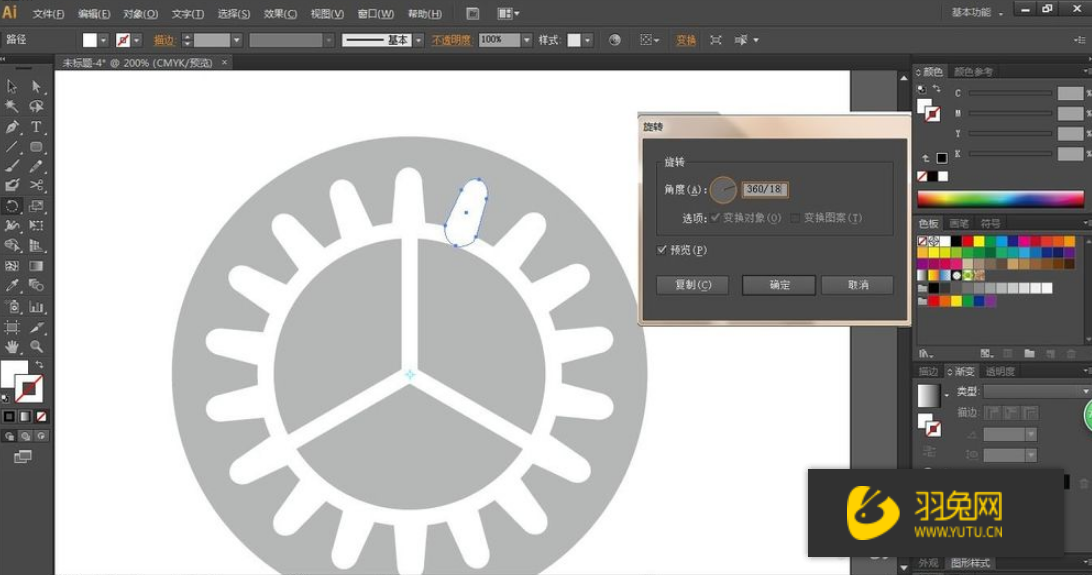Set toolbox paint mode to Color

tap(9, 416)
